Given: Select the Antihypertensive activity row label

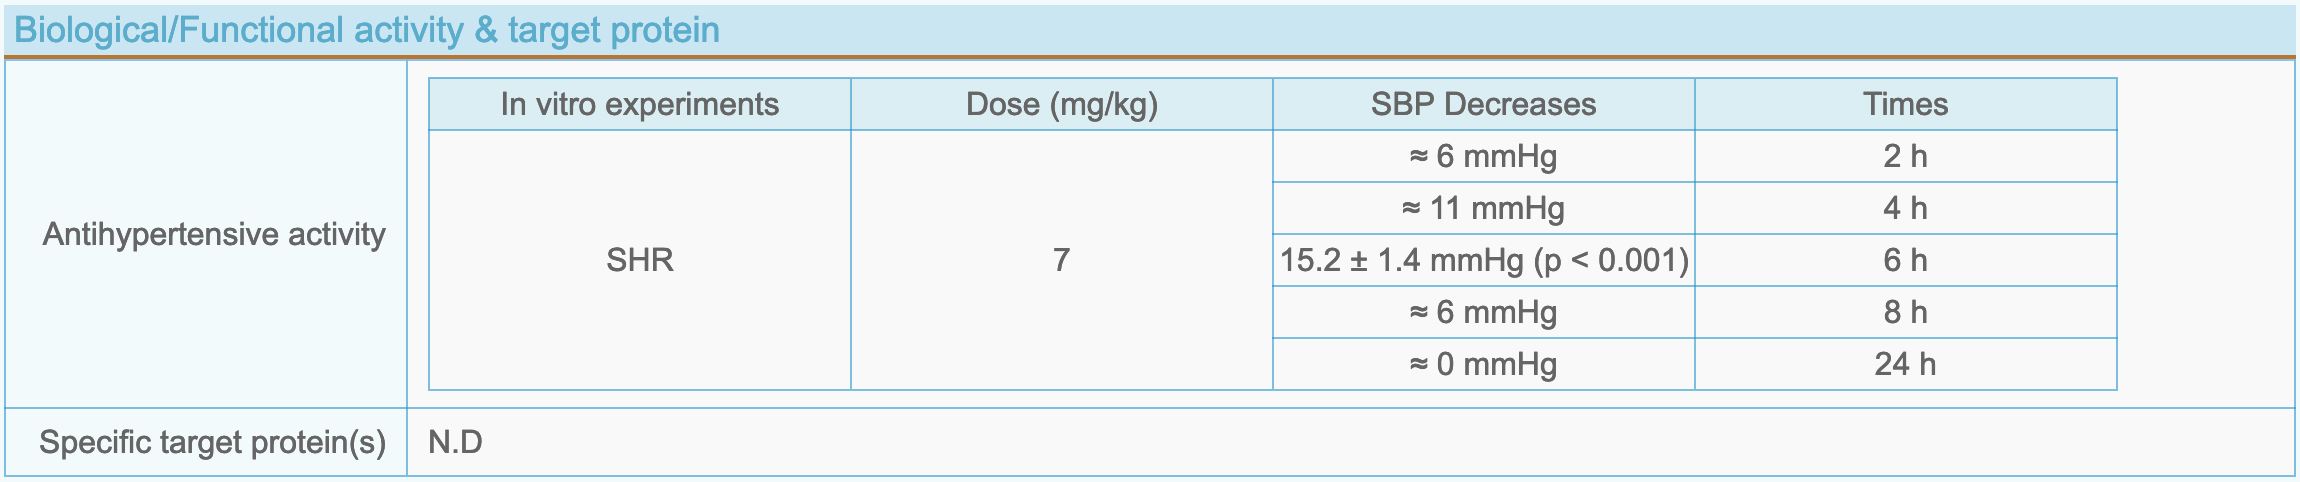Looking at the screenshot, I should (214, 234).
